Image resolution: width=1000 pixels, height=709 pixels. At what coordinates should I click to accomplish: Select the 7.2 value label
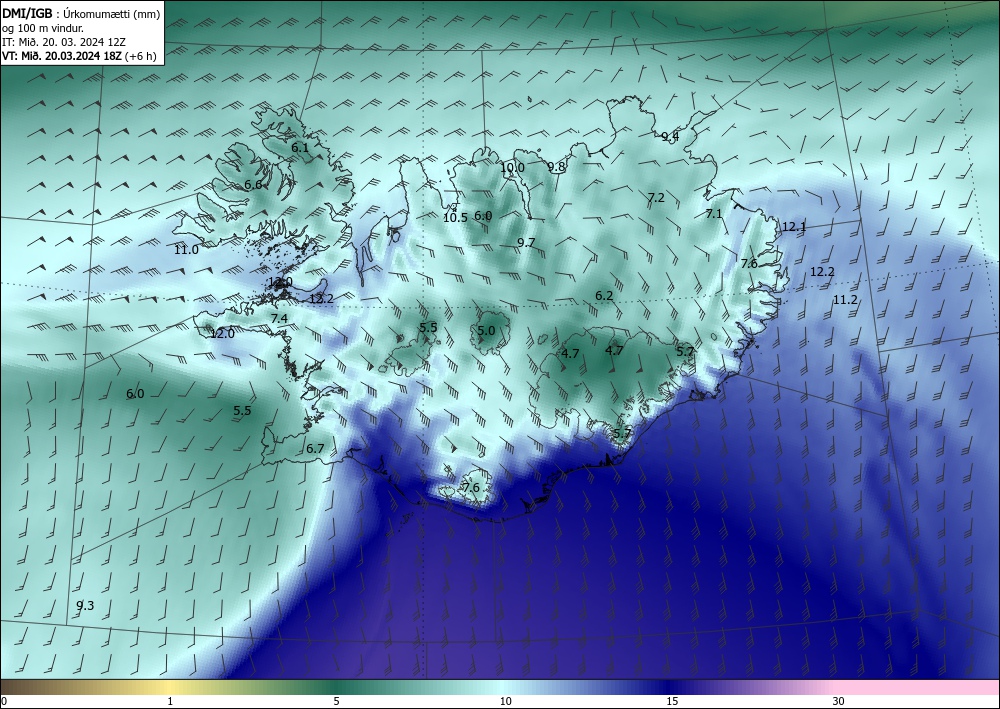[x=656, y=198]
